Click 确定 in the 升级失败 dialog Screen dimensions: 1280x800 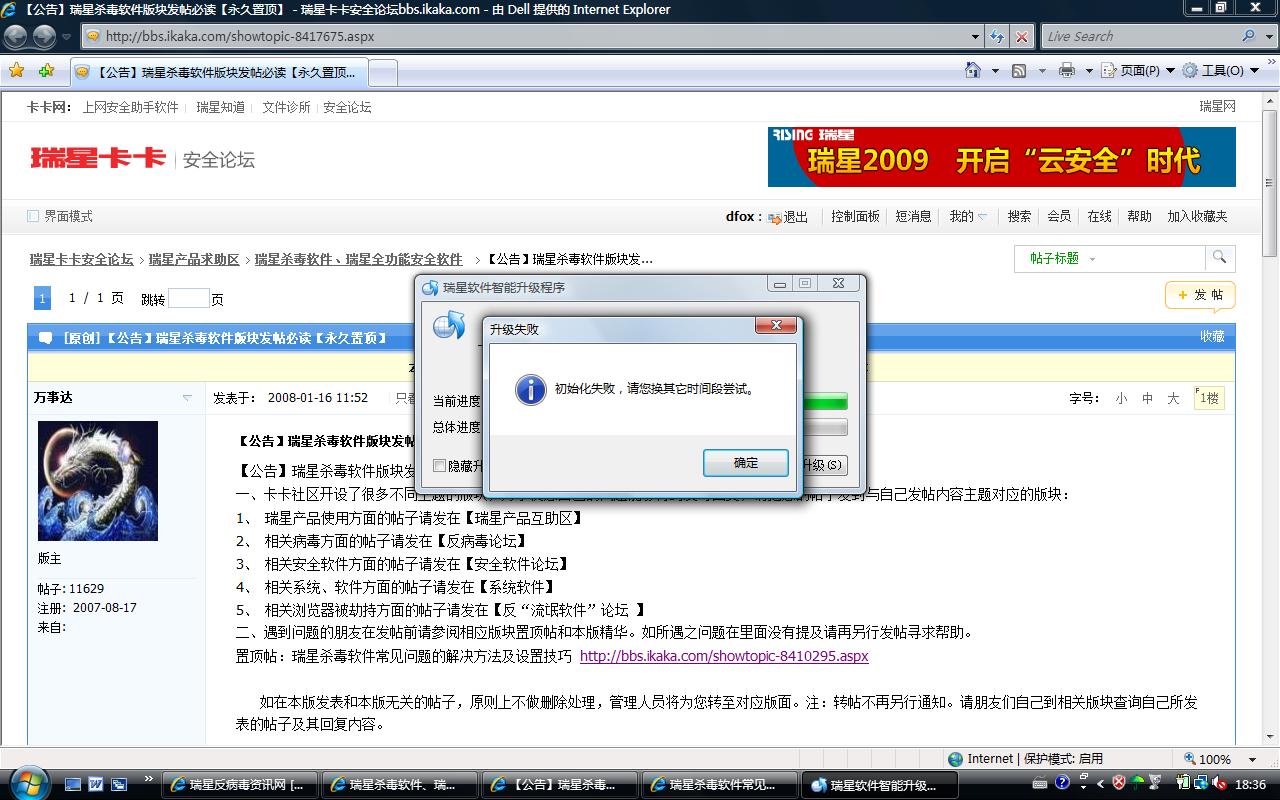(746, 463)
